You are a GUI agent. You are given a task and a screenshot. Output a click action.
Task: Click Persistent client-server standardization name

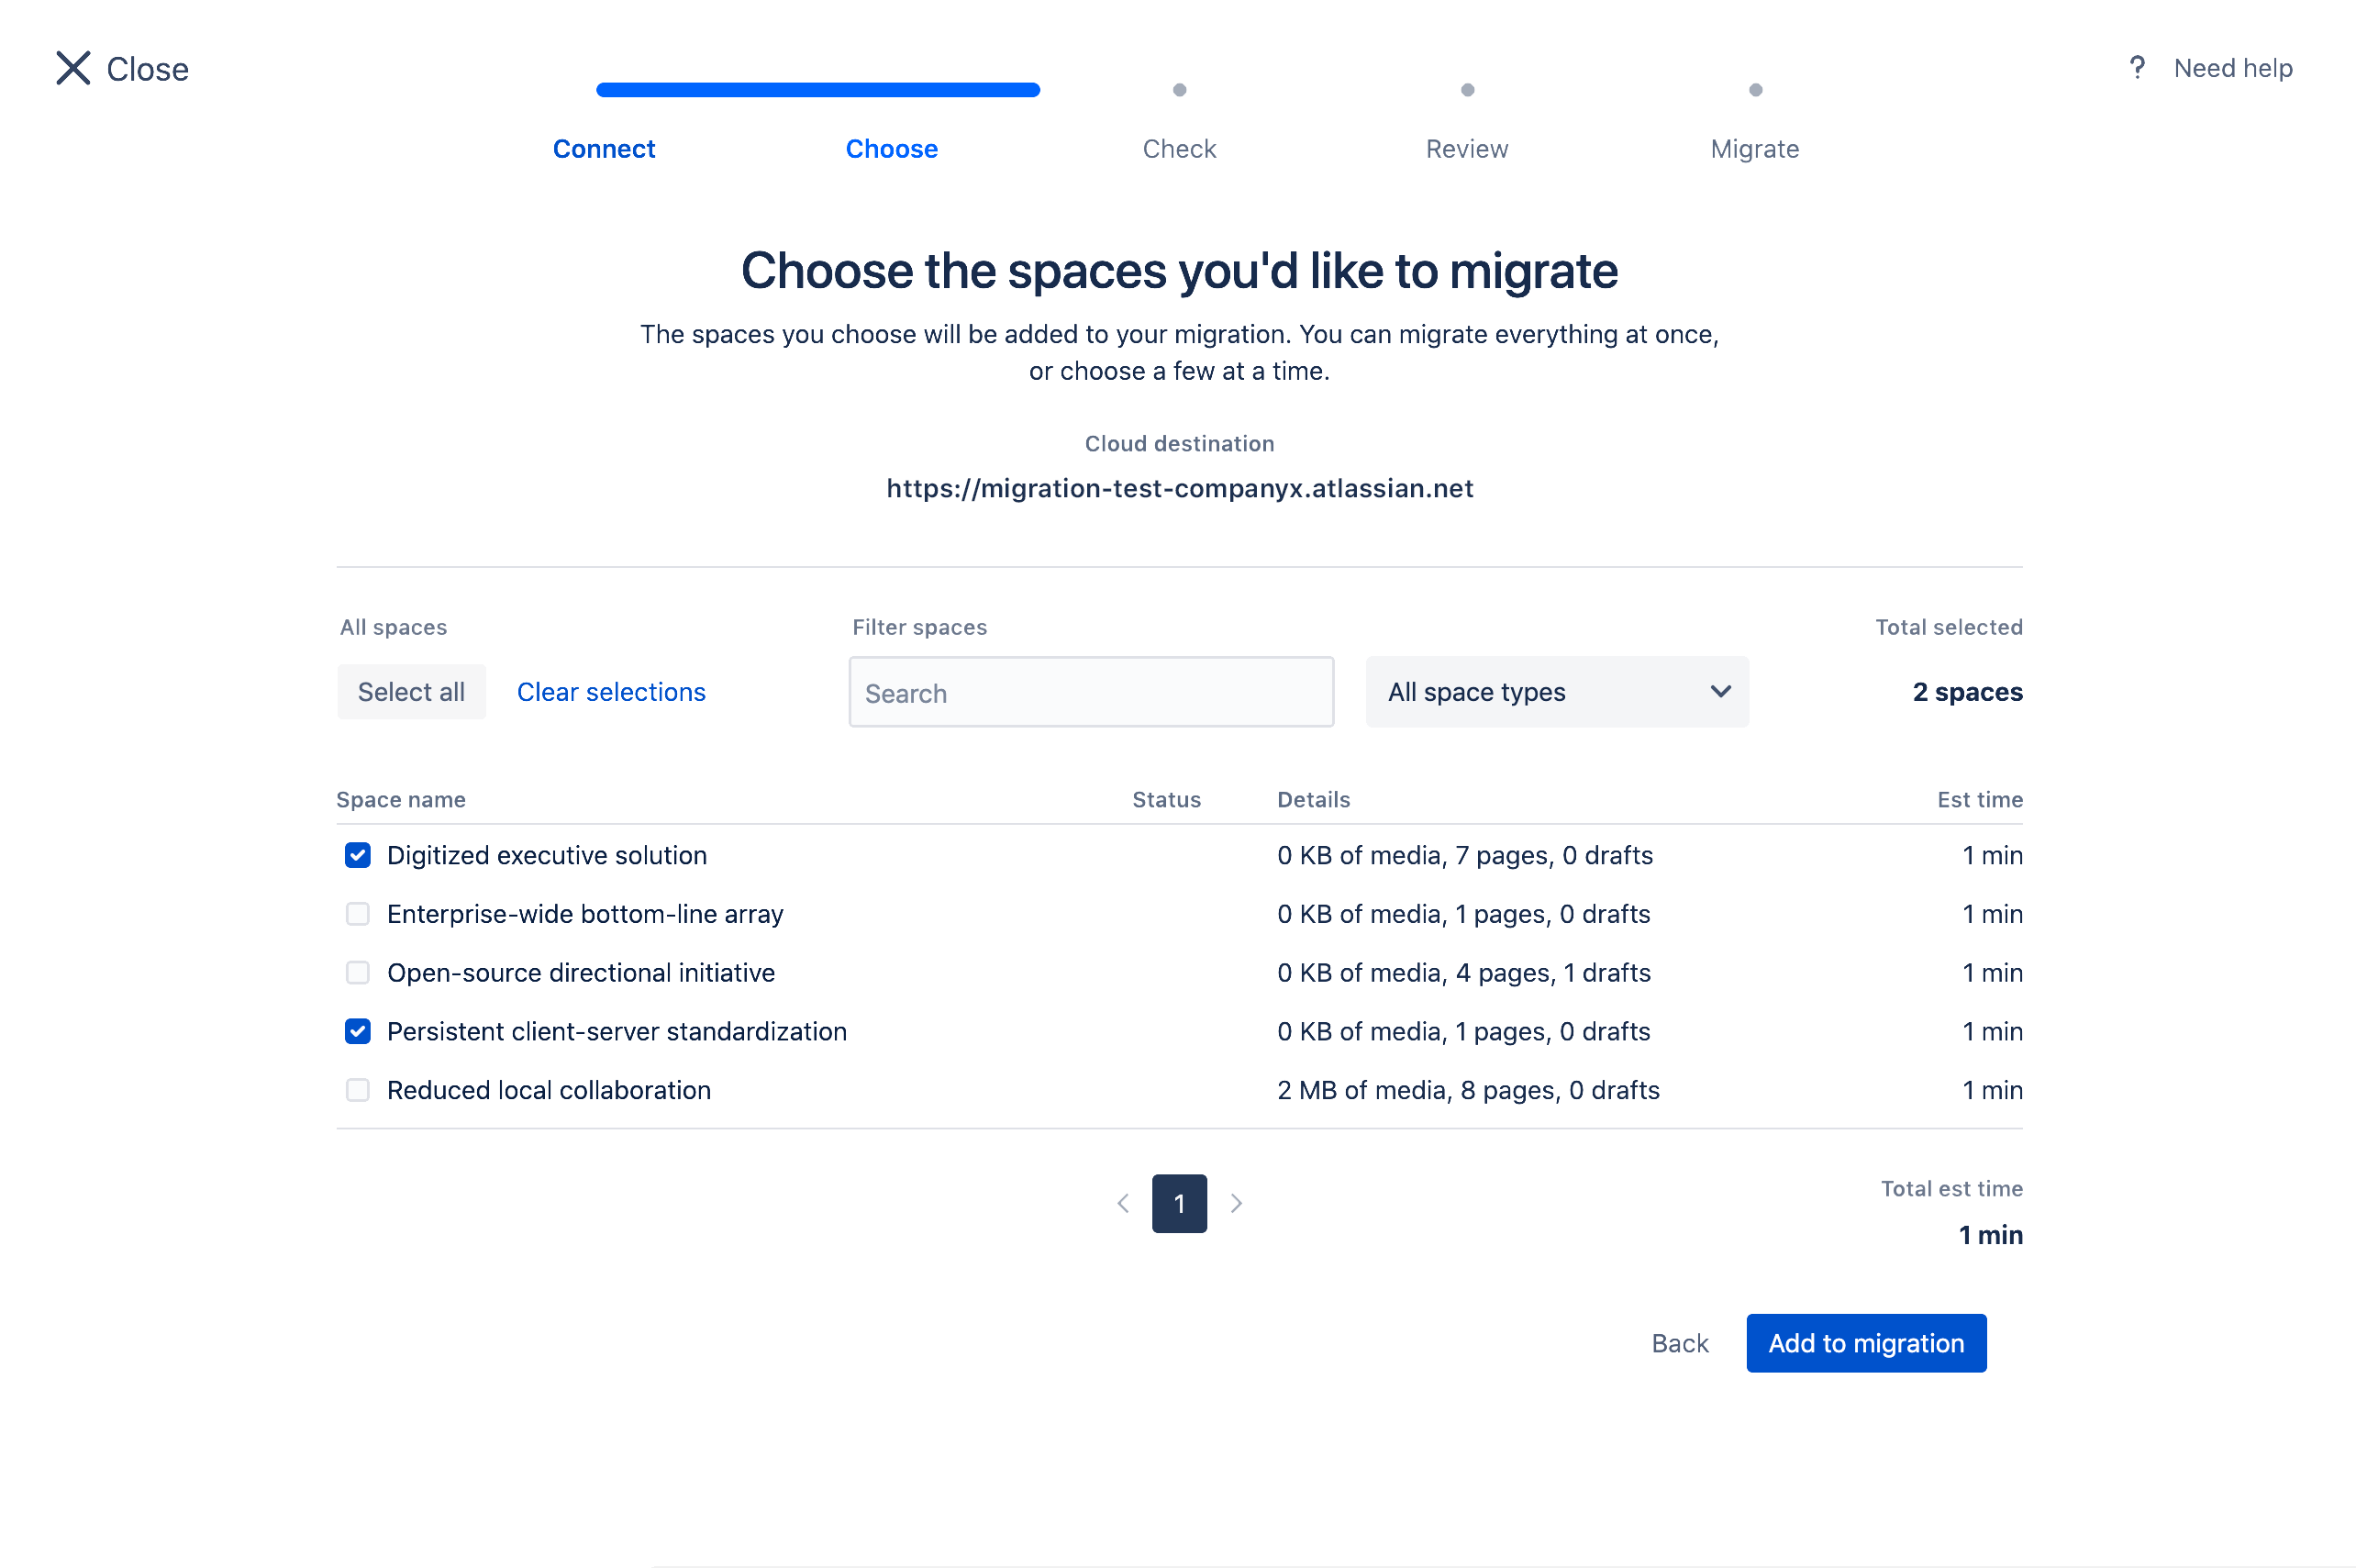[x=616, y=1031]
